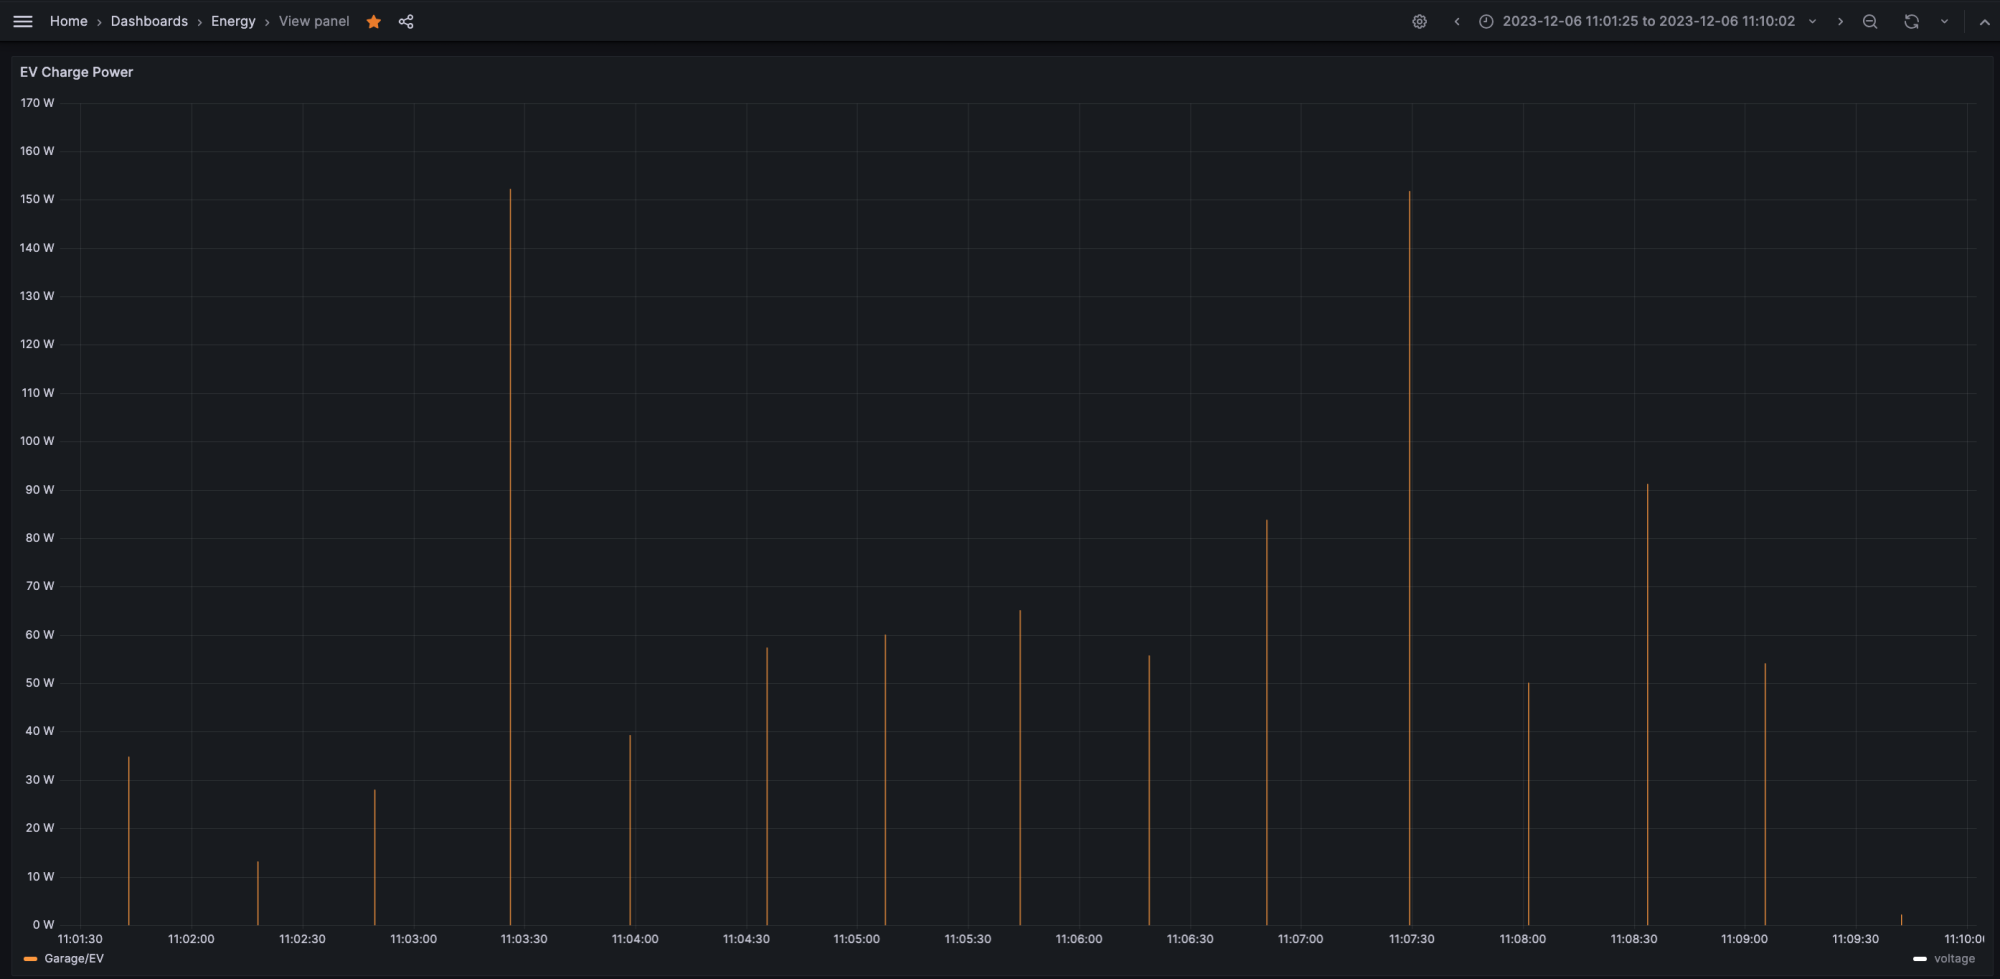Viewport: 2000px width, 979px height.
Task: Open the hamburger navigation menu
Action: [x=23, y=21]
